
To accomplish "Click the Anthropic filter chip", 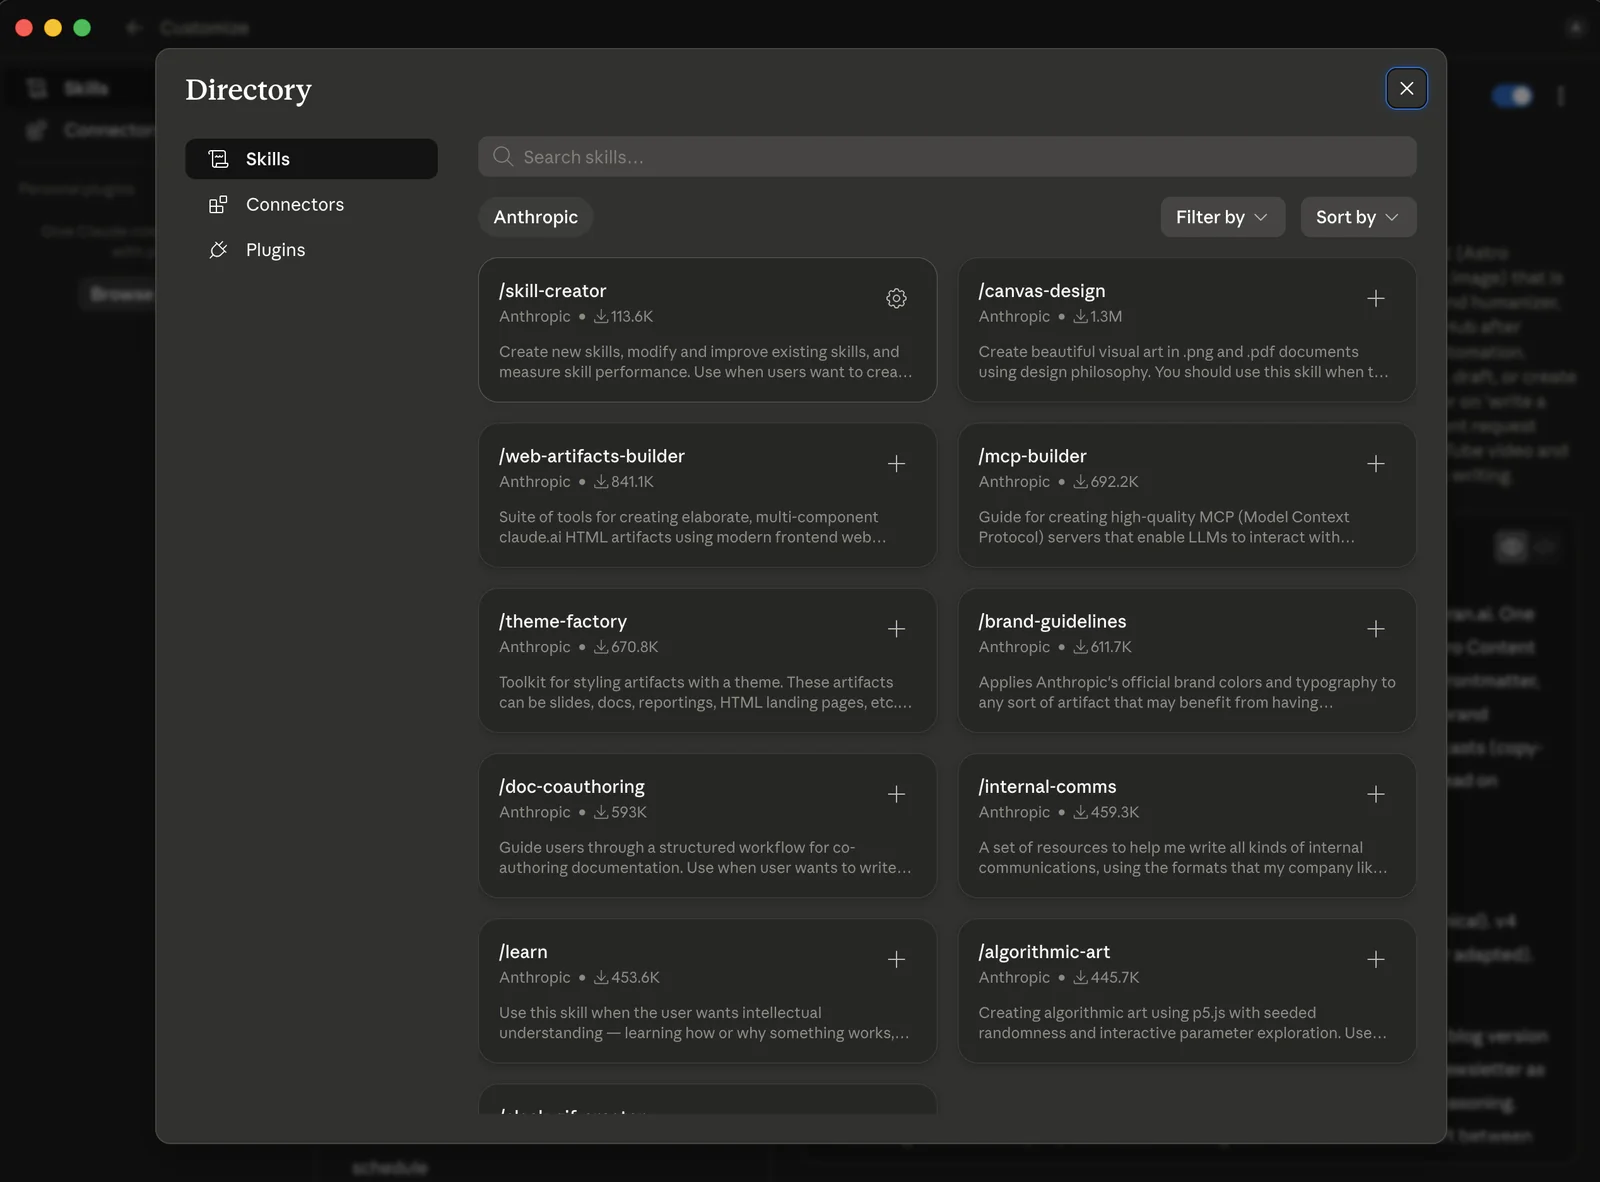I will tap(535, 217).
